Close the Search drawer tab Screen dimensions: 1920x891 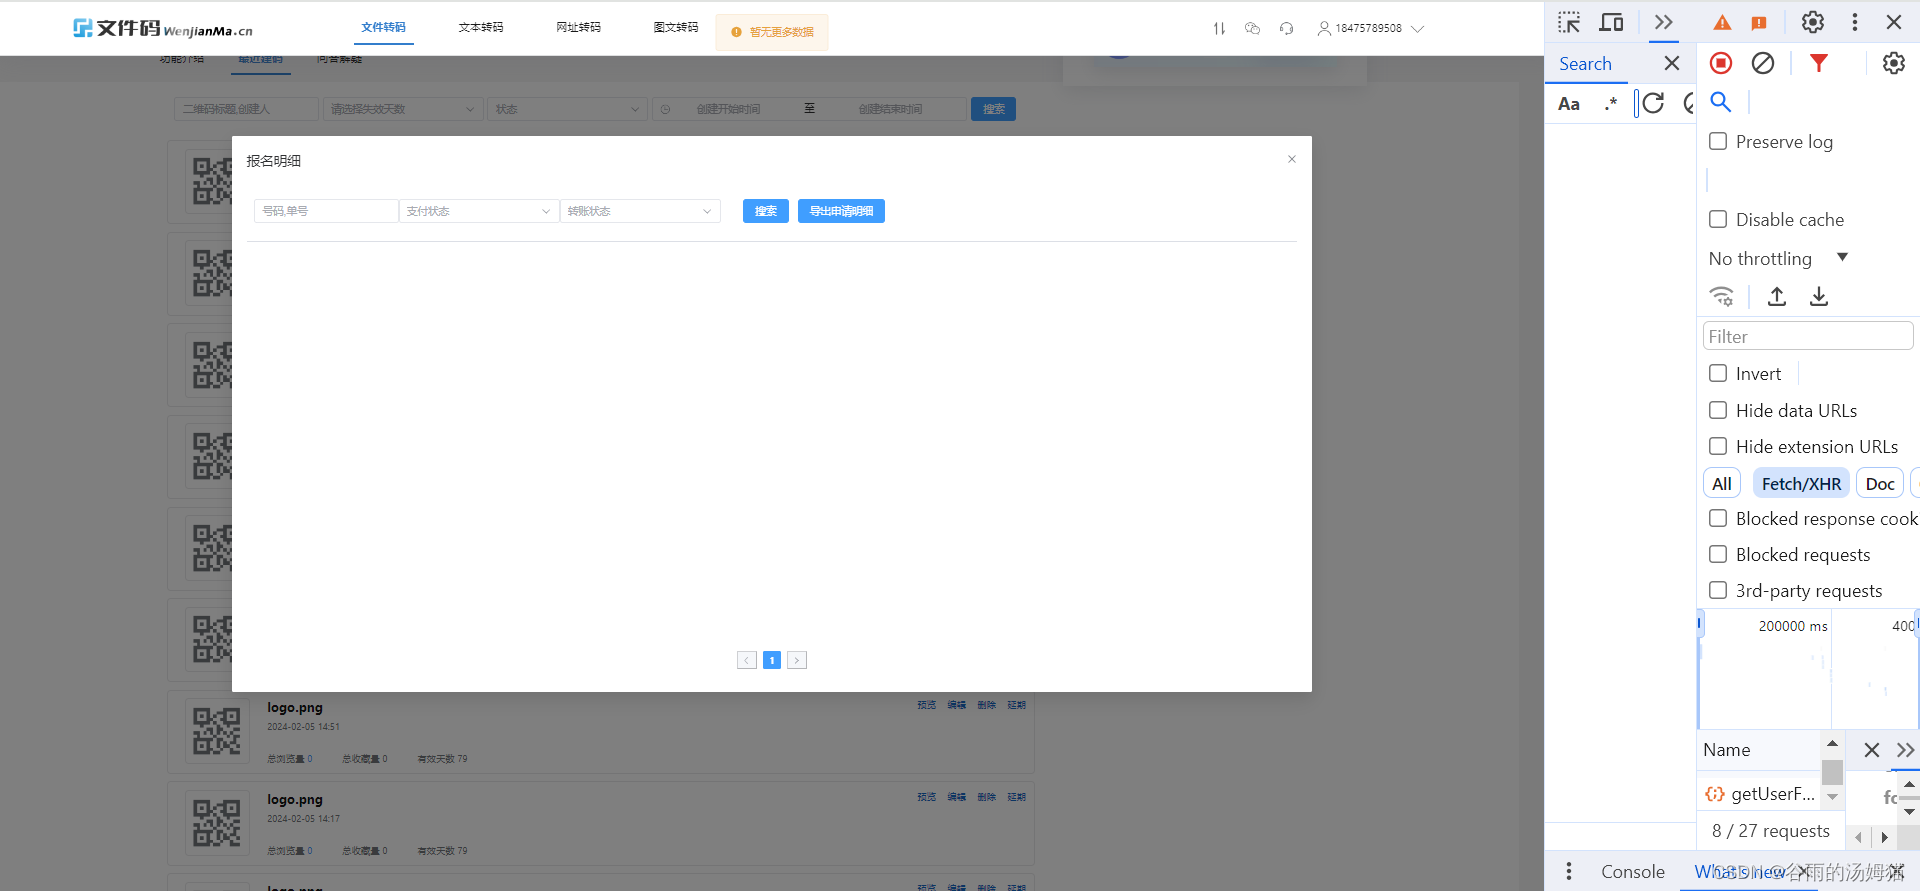click(1672, 63)
